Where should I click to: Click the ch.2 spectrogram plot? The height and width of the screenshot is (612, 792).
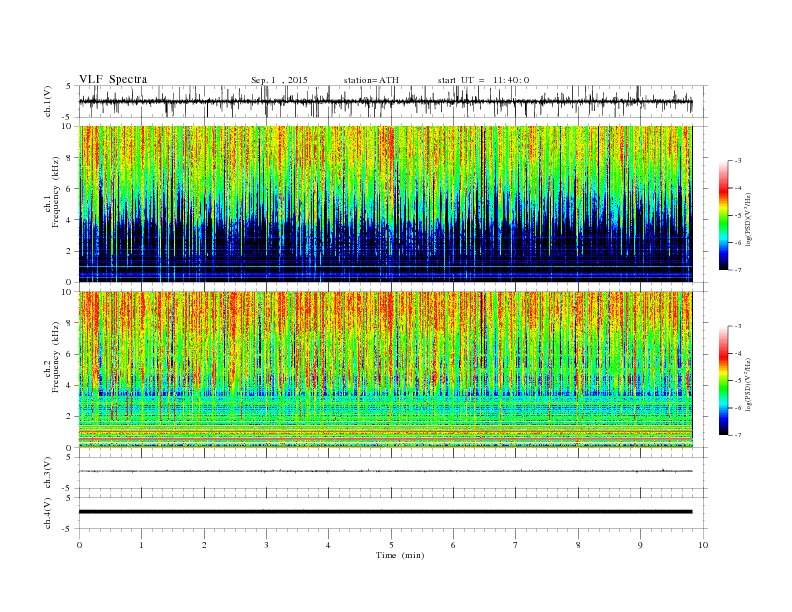tap(386, 370)
